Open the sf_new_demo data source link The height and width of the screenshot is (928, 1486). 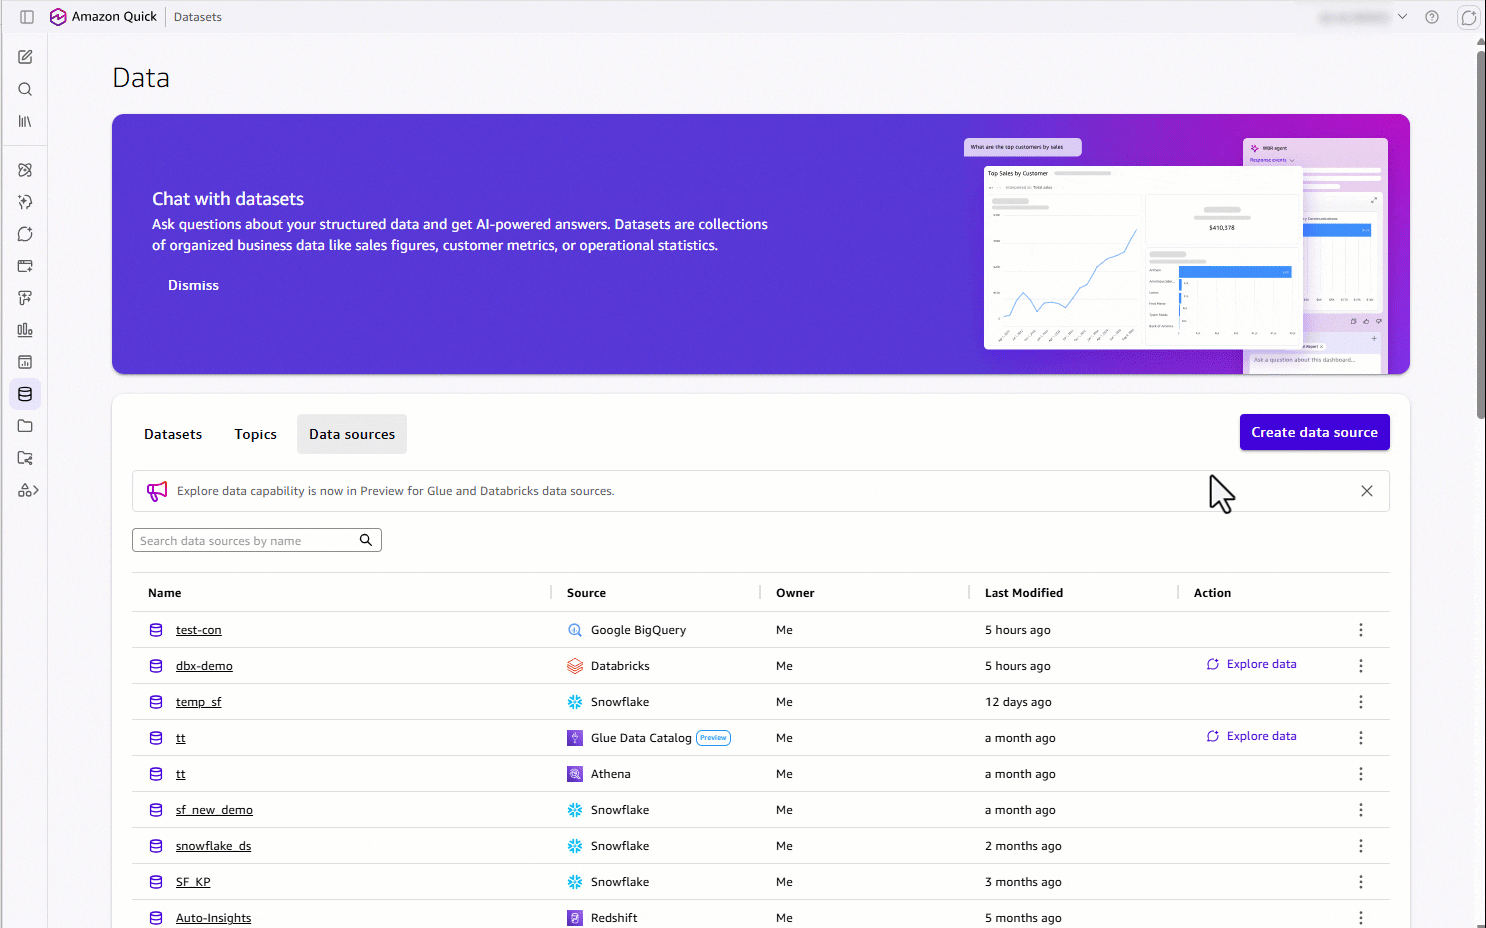214,810
